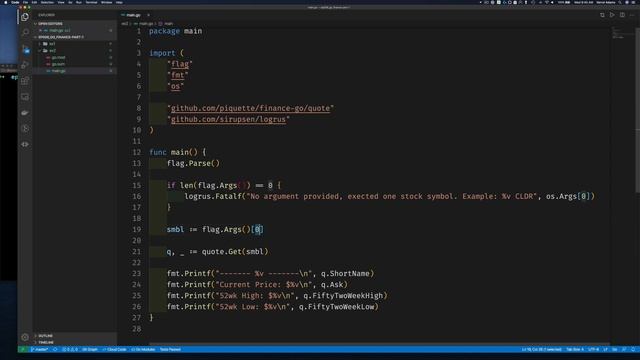This screenshot has width=640, height=360.
Task: Click the green remote indicator in status bar
Action: click(23, 349)
